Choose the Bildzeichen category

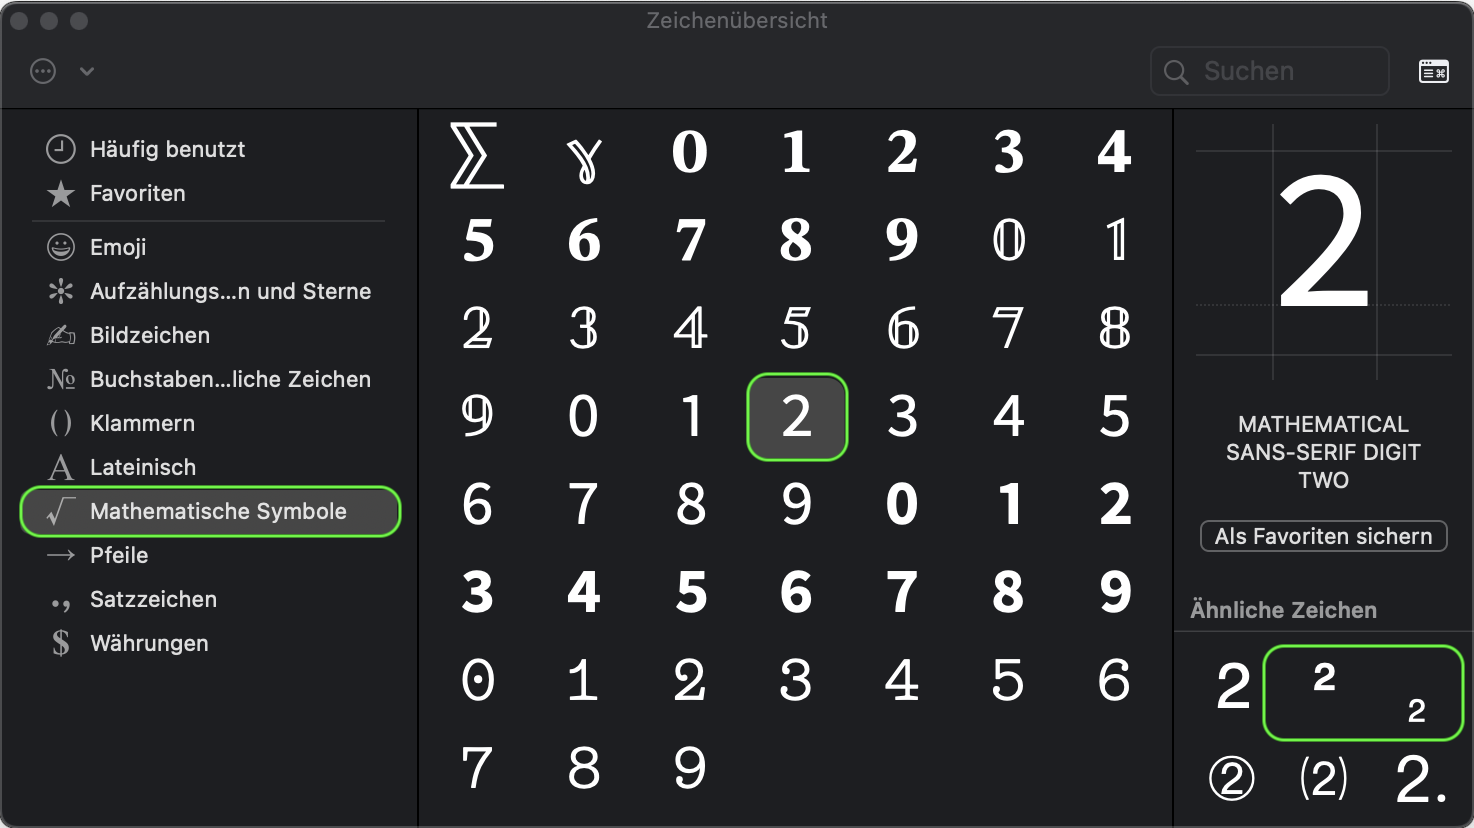coord(150,335)
